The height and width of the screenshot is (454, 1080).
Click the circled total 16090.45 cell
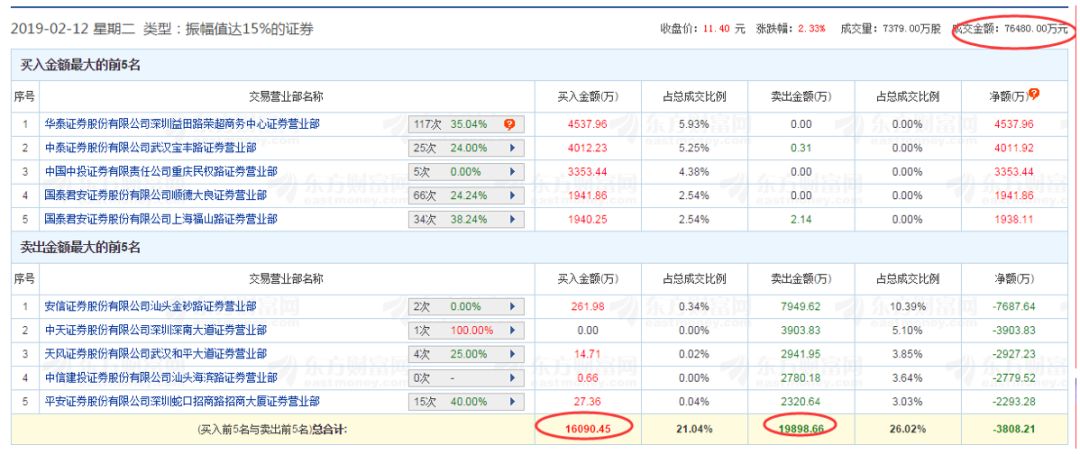click(586, 428)
